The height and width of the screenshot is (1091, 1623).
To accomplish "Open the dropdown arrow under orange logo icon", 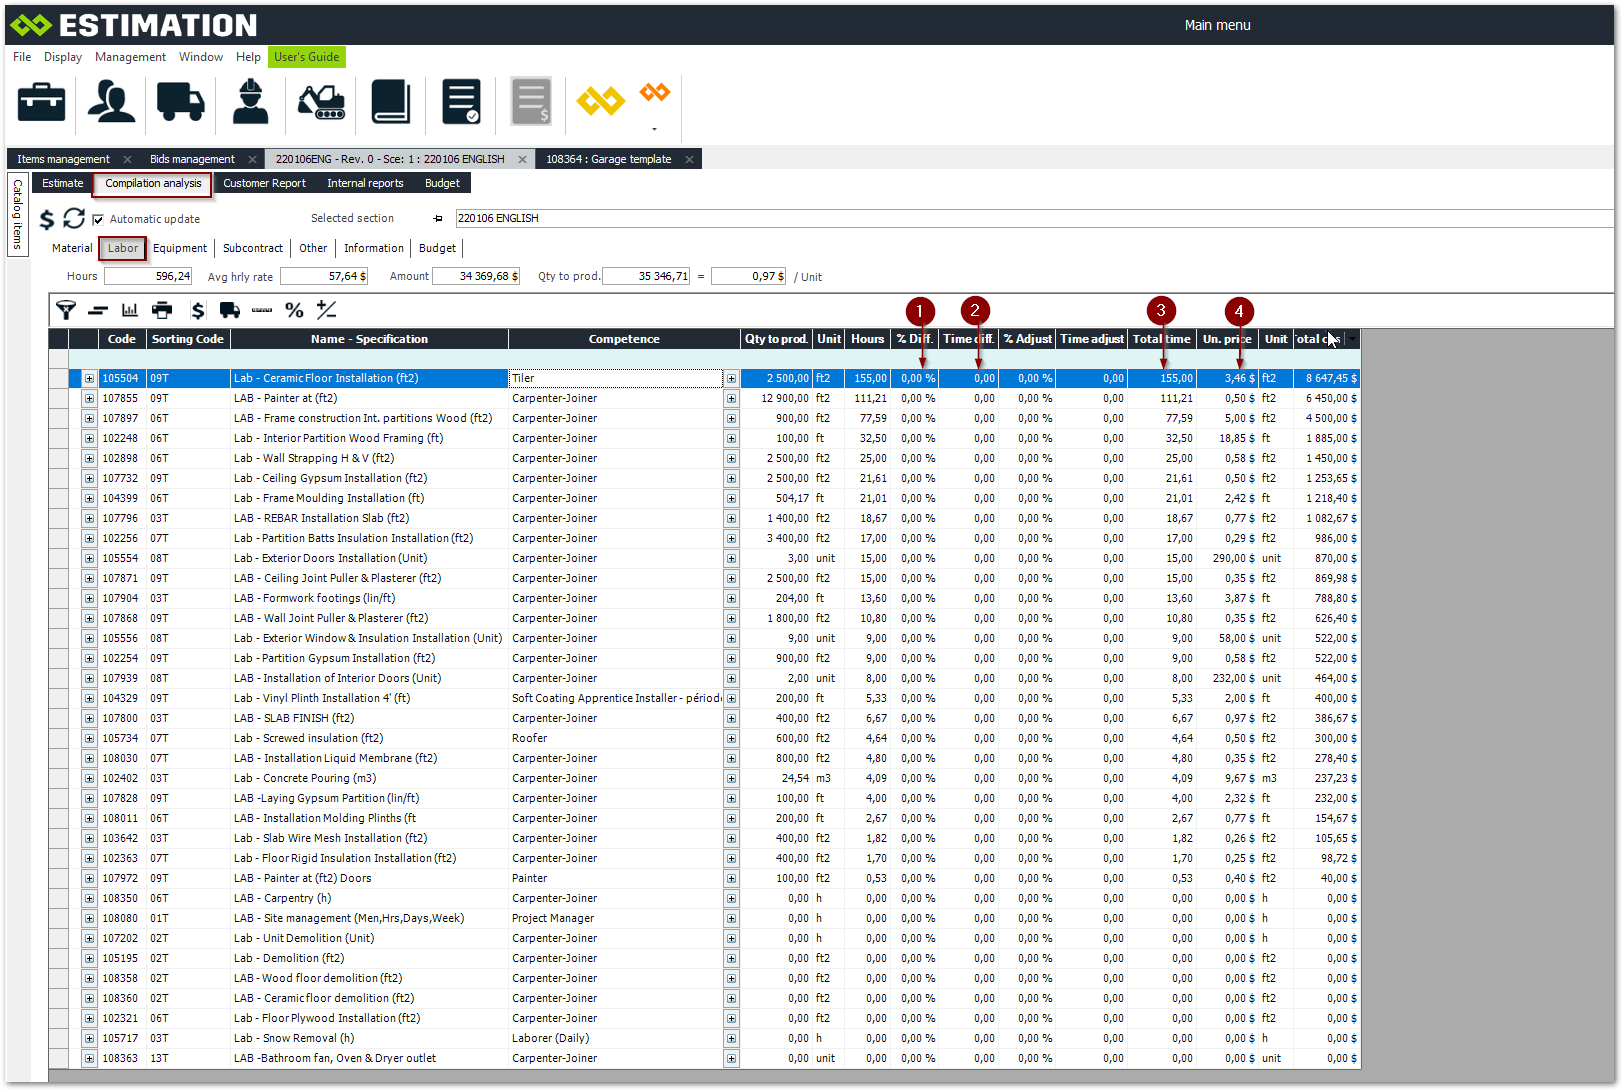I will pos(654,129).
